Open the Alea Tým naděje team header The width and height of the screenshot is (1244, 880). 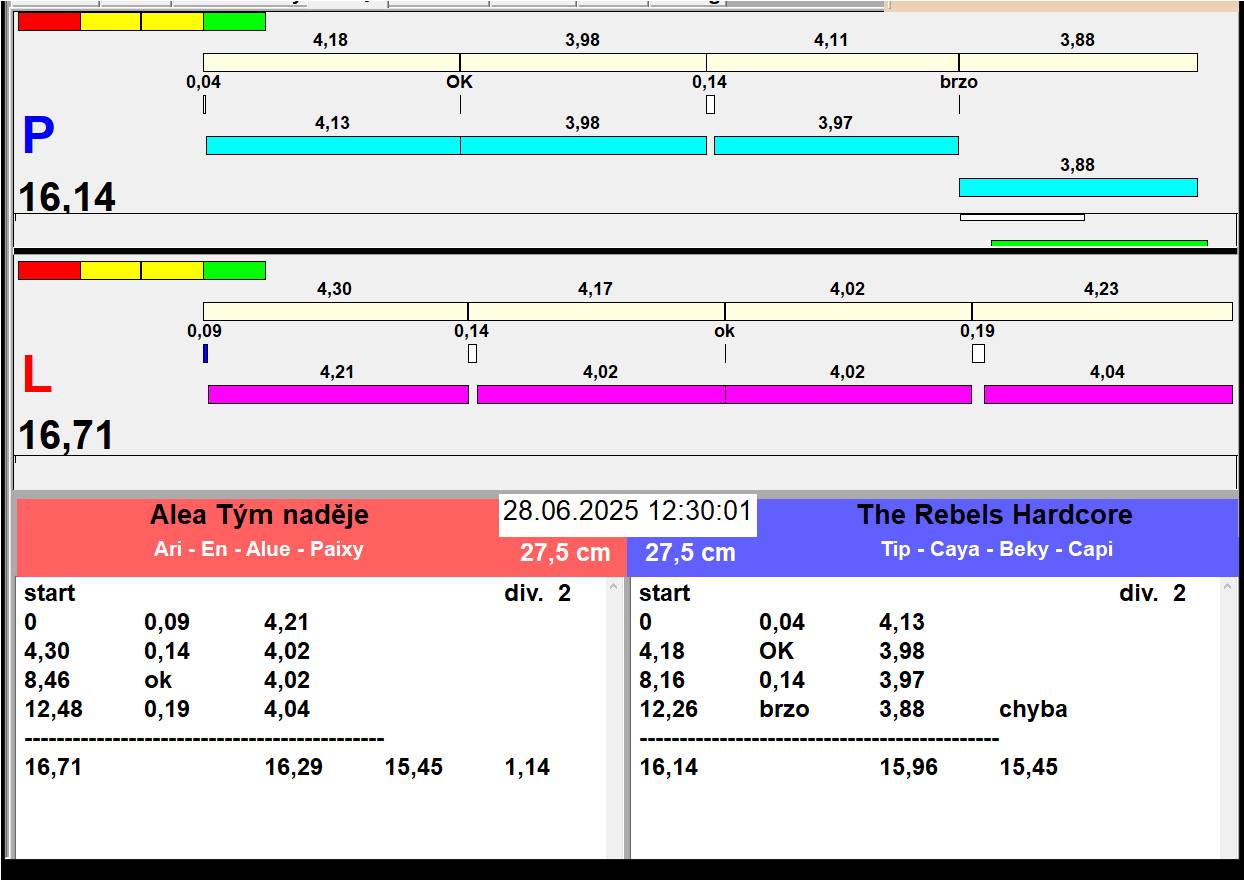259,516
